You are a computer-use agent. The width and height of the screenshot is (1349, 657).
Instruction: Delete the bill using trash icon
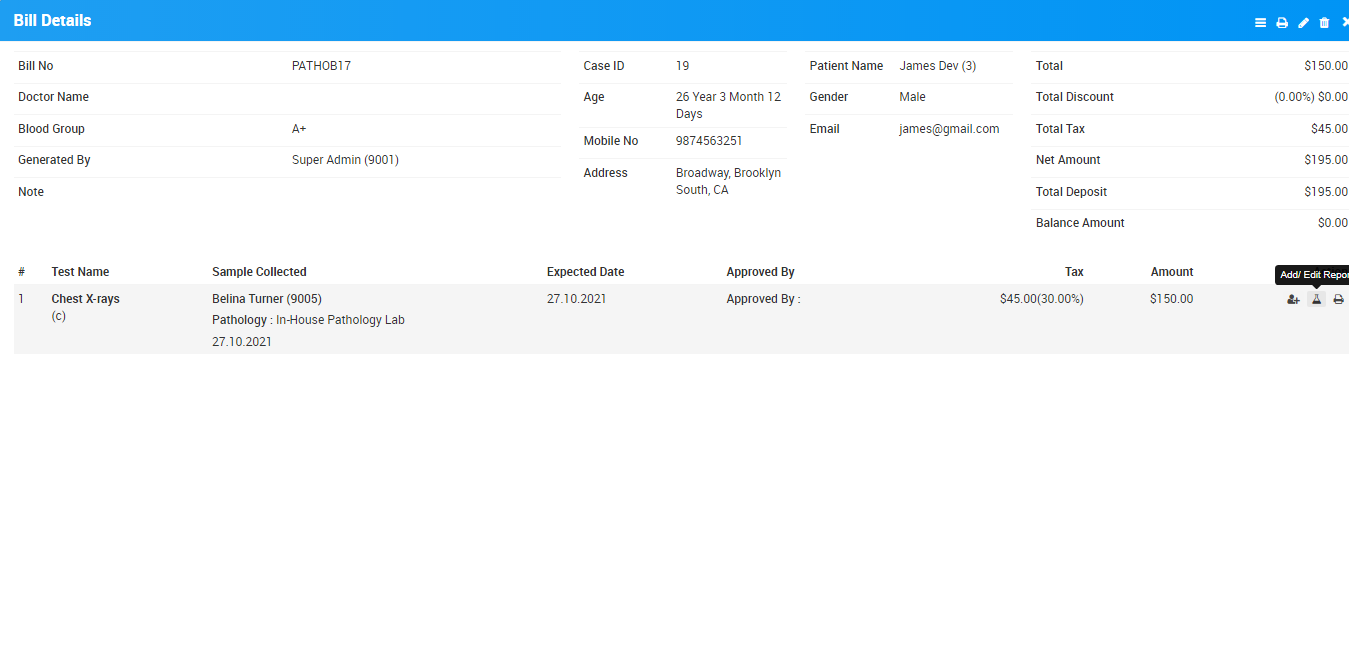[1324, 22]
